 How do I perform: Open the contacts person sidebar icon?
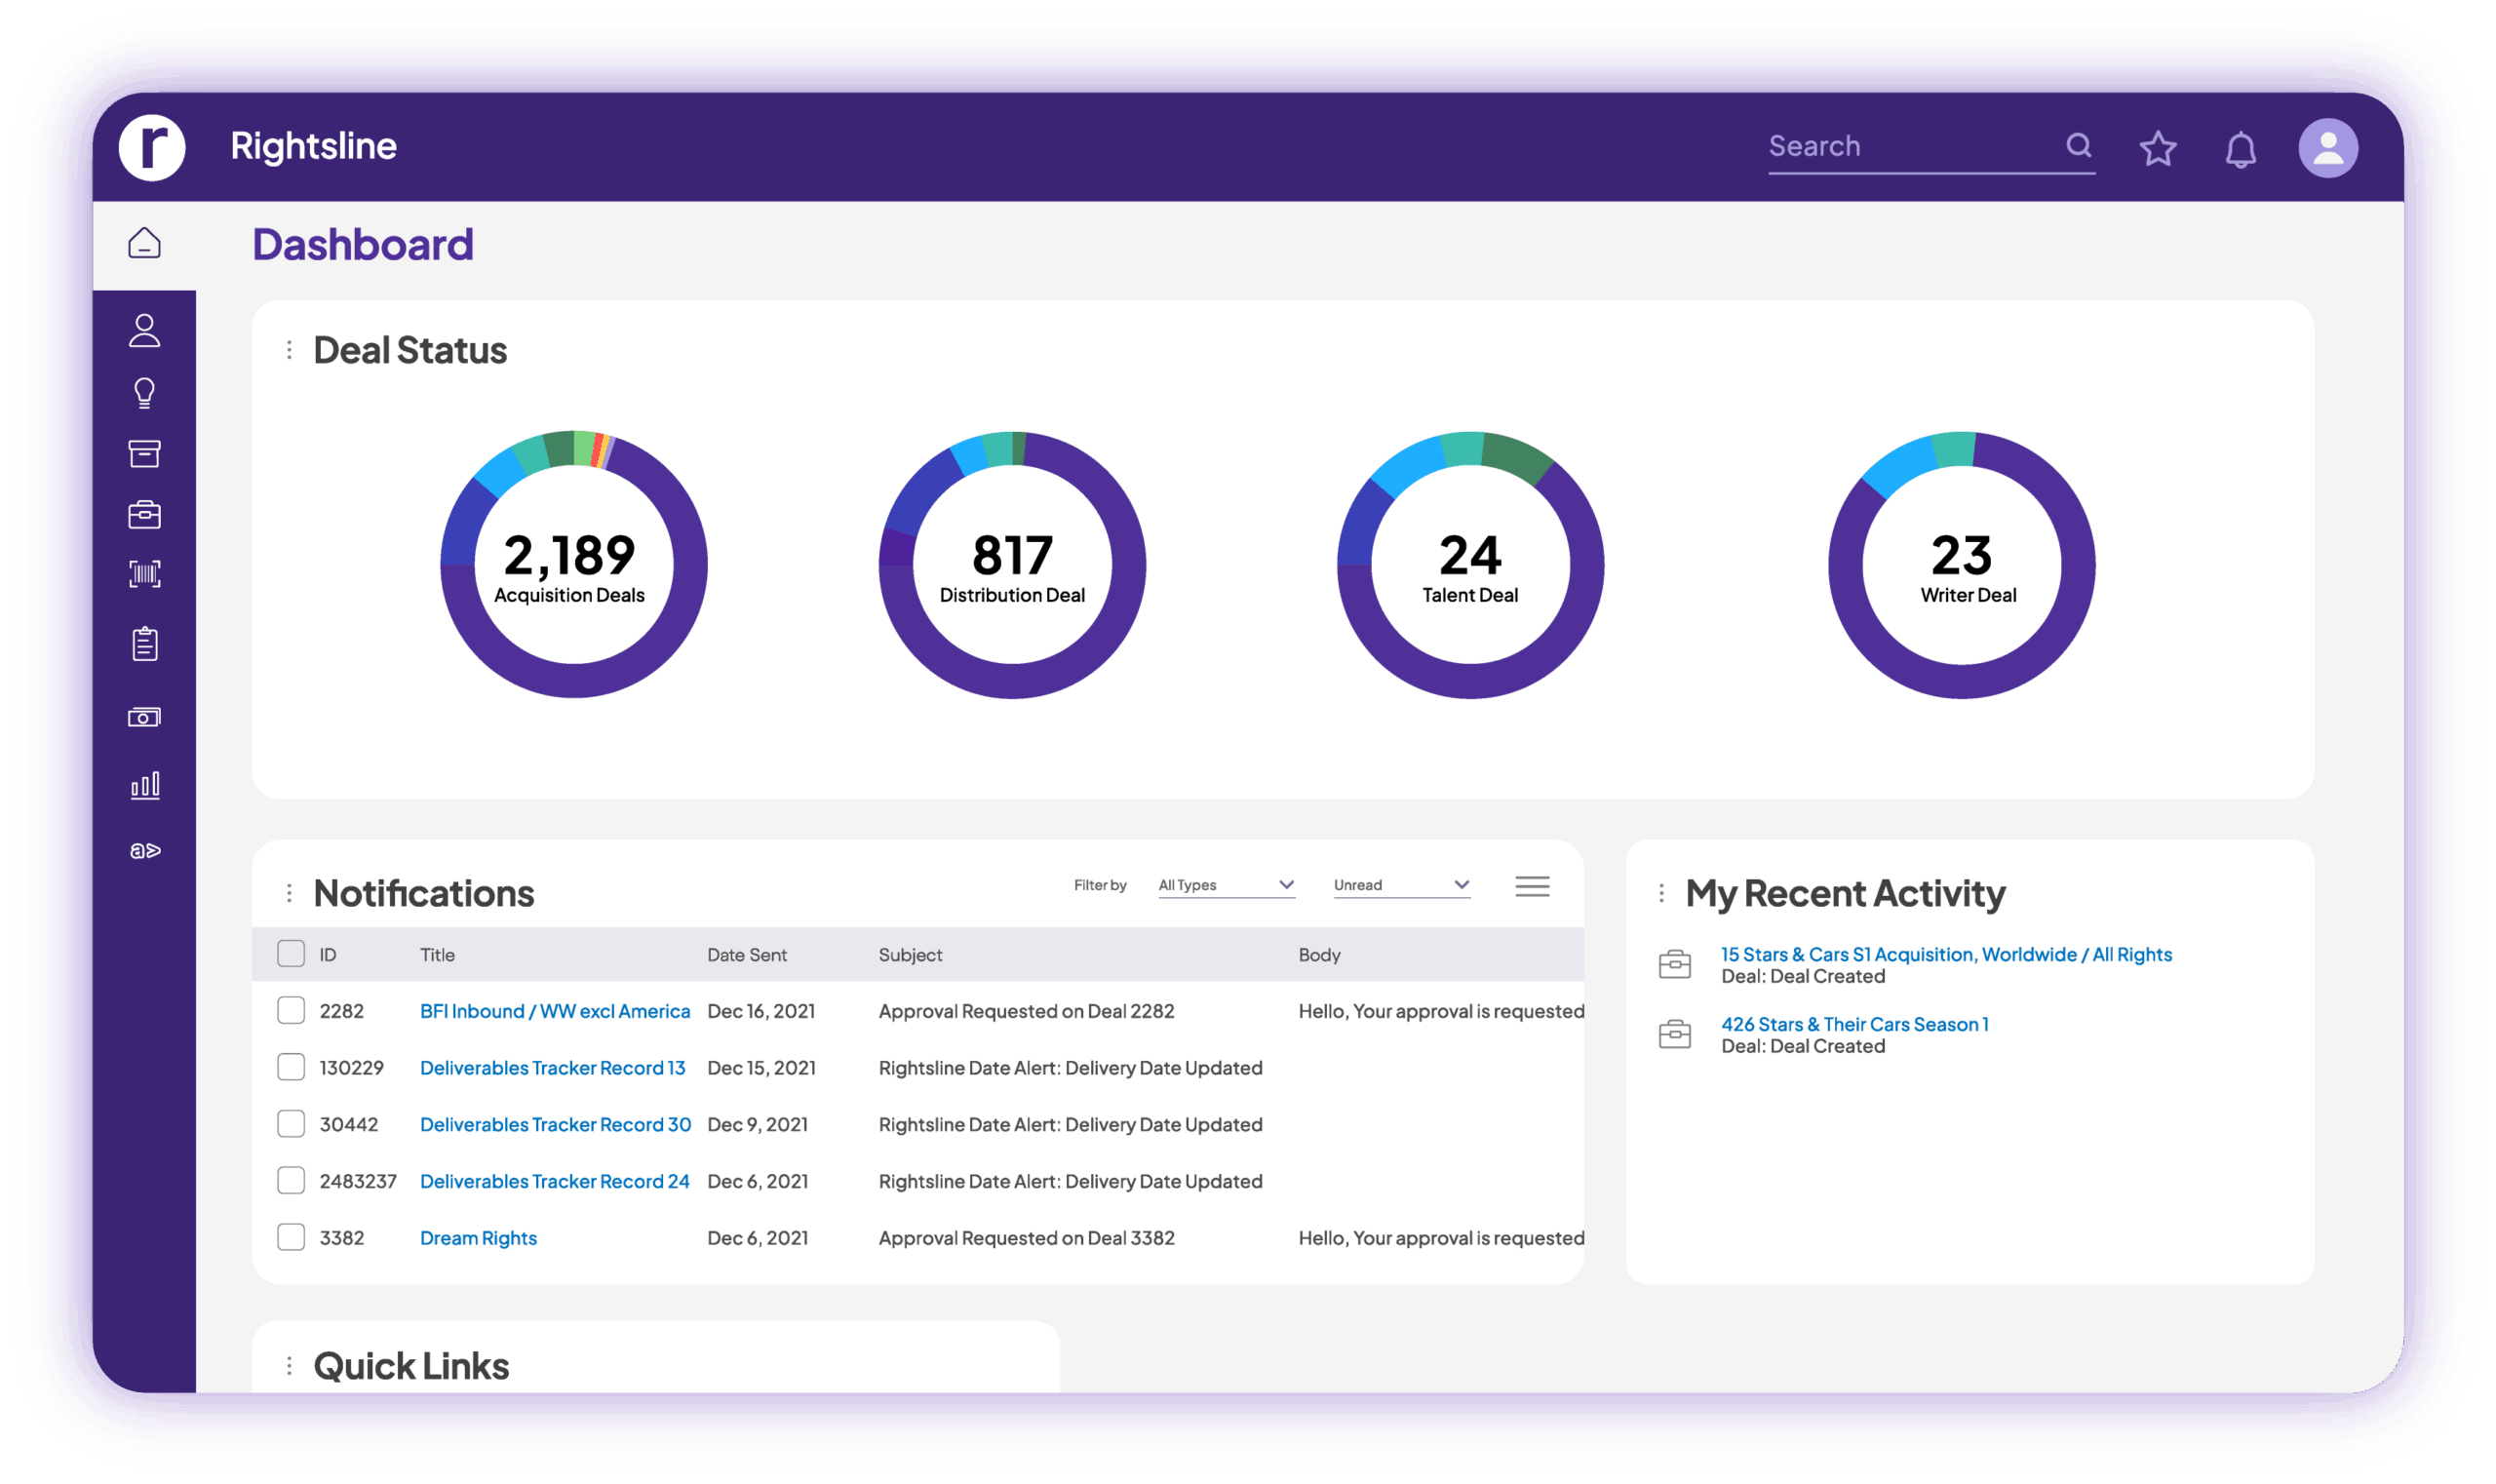click(x=145, y=330)
